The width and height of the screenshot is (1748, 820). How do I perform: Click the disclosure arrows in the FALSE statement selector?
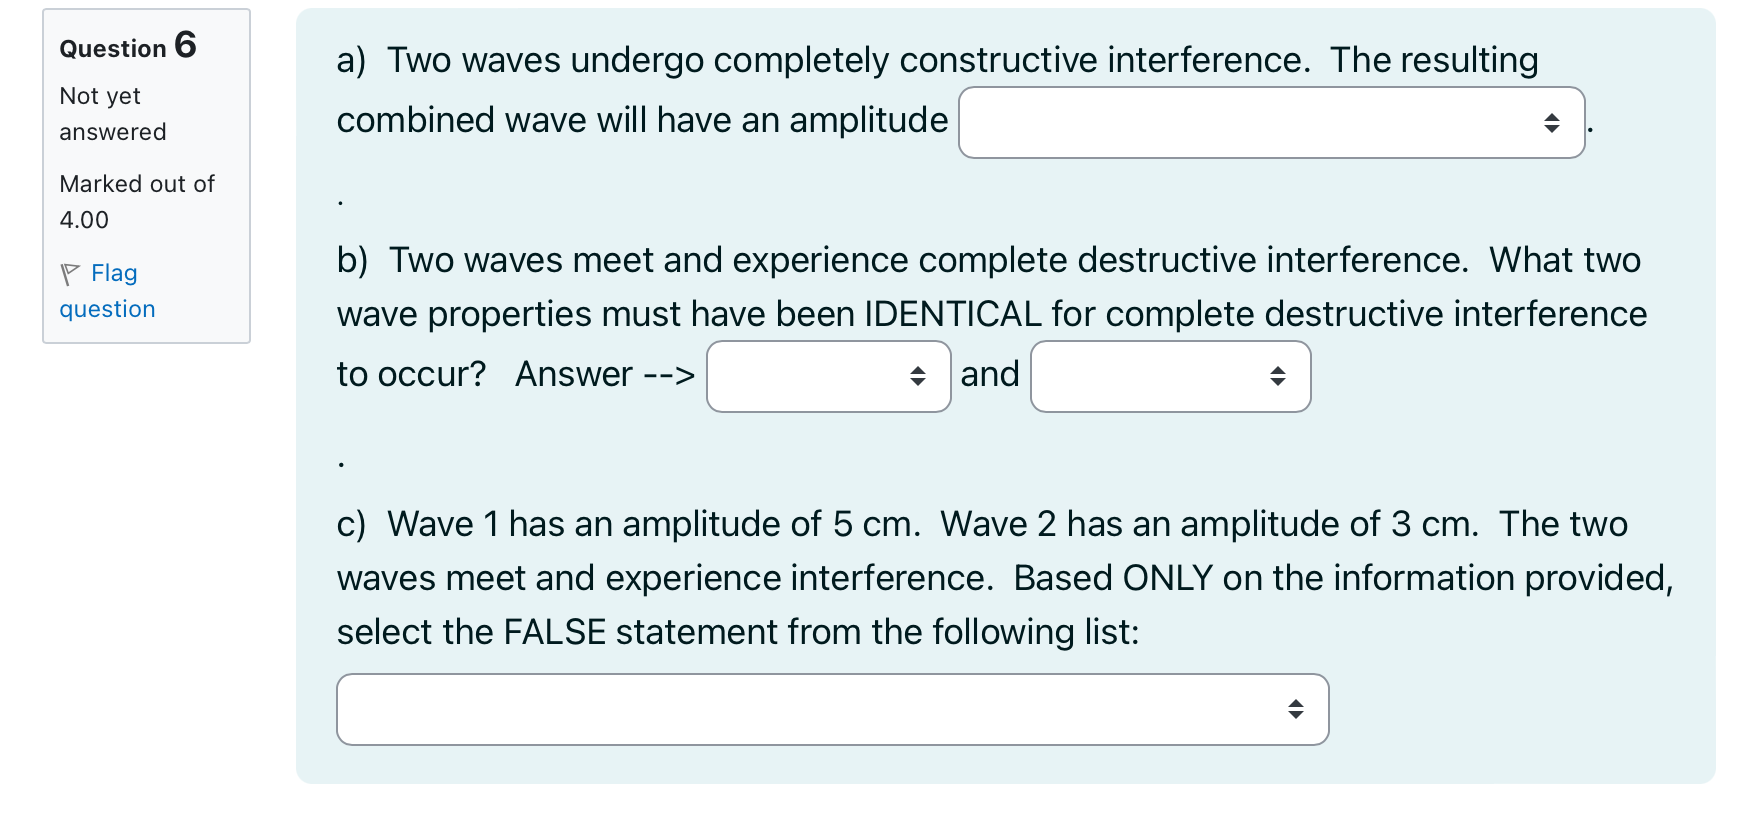[x=1296, y=709]
